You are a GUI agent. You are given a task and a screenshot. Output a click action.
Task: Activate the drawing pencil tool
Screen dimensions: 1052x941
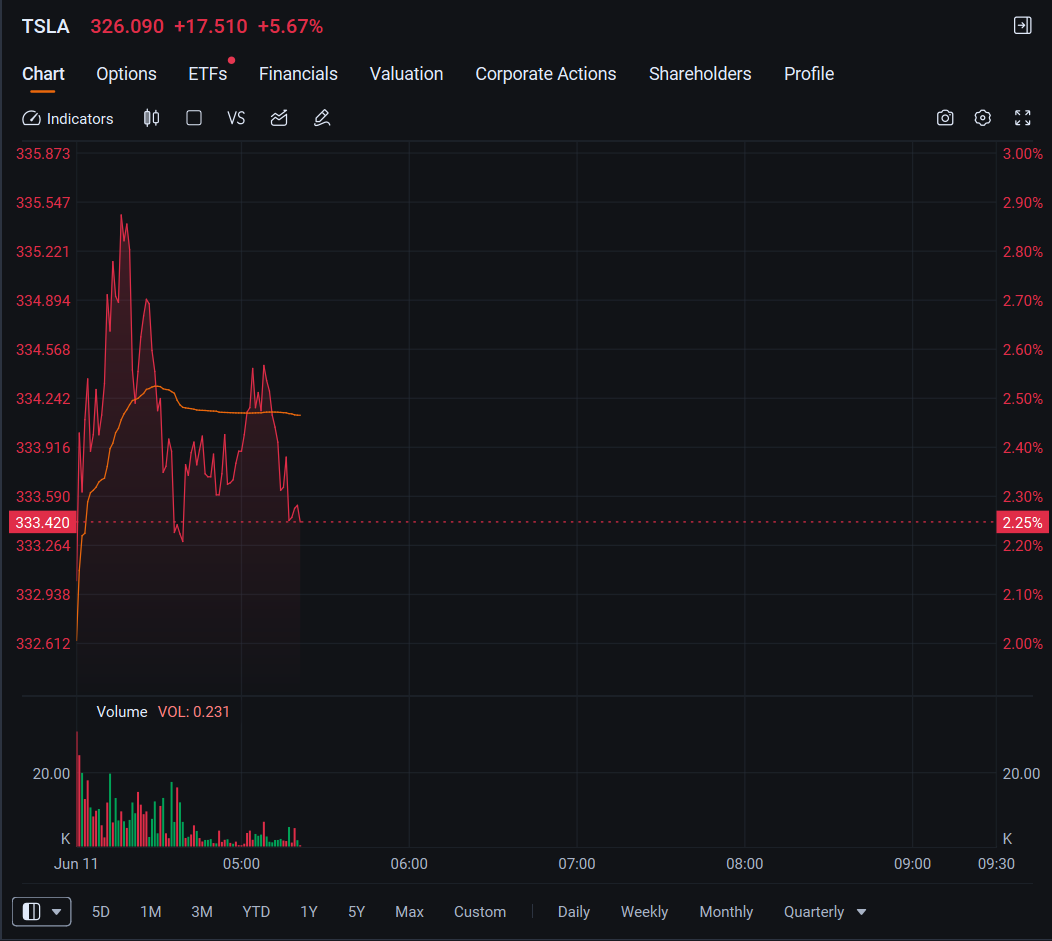(x=322, y=119)
